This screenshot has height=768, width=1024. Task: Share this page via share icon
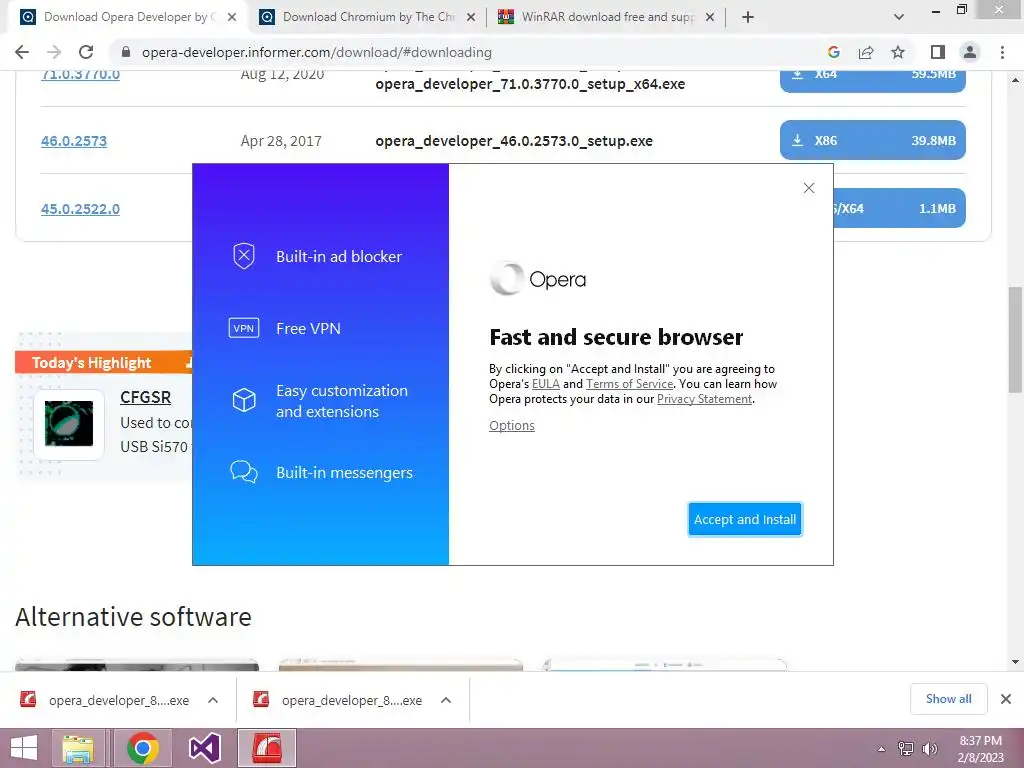(866, 52)
